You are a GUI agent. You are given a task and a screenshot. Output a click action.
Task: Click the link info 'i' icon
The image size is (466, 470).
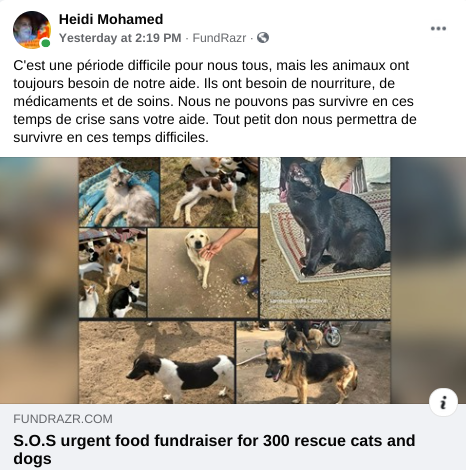pos(443,402)
